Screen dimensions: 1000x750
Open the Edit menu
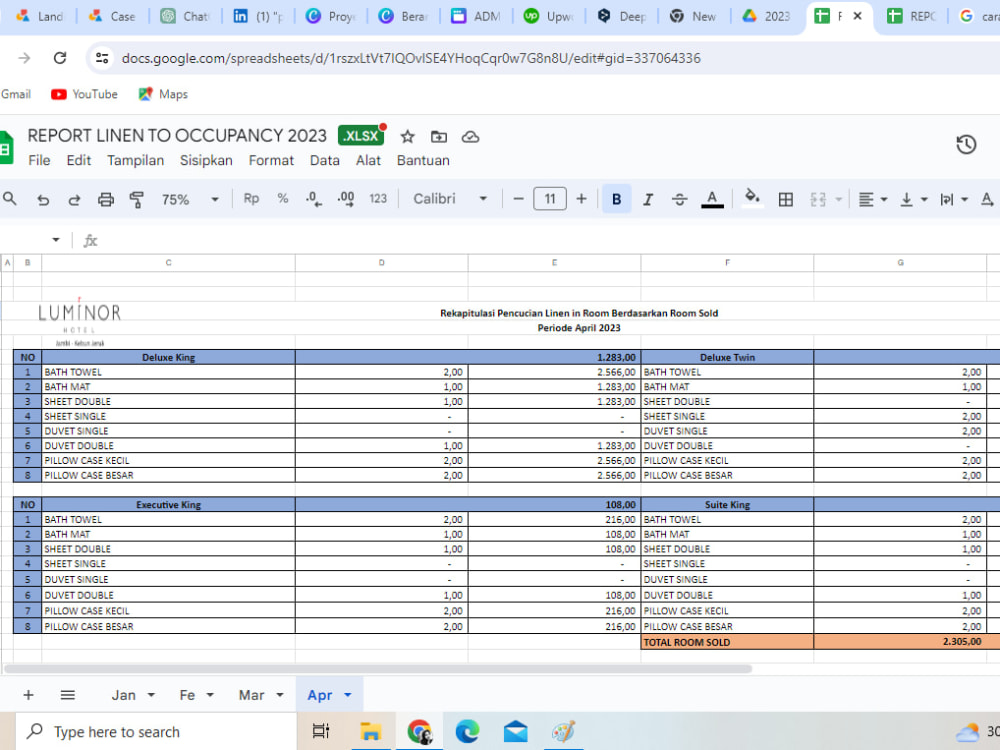(x=78, y=160)
